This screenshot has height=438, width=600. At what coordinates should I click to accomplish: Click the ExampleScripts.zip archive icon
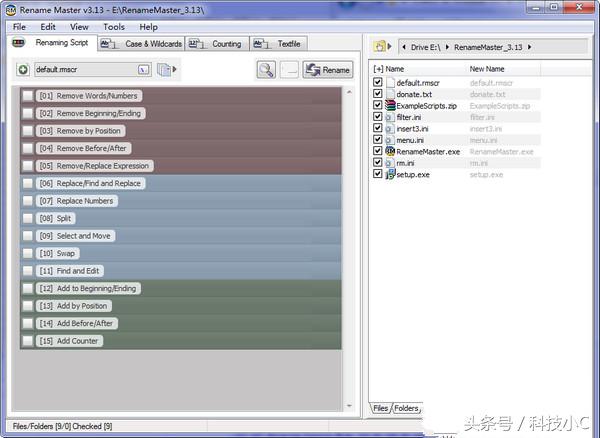coord(390,105)
